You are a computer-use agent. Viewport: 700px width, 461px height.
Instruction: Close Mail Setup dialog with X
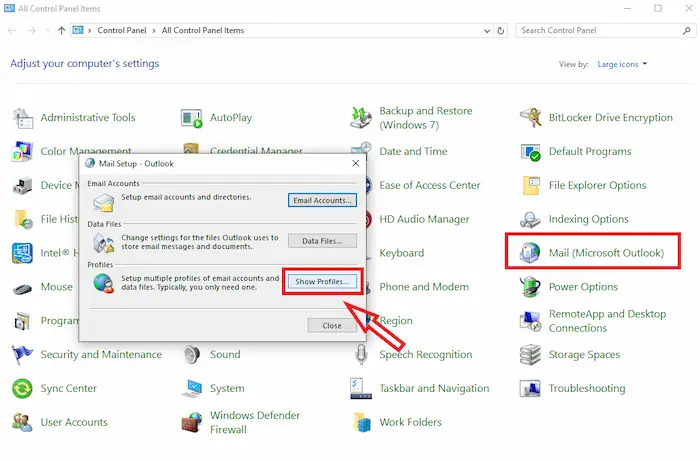click(356, 163)
